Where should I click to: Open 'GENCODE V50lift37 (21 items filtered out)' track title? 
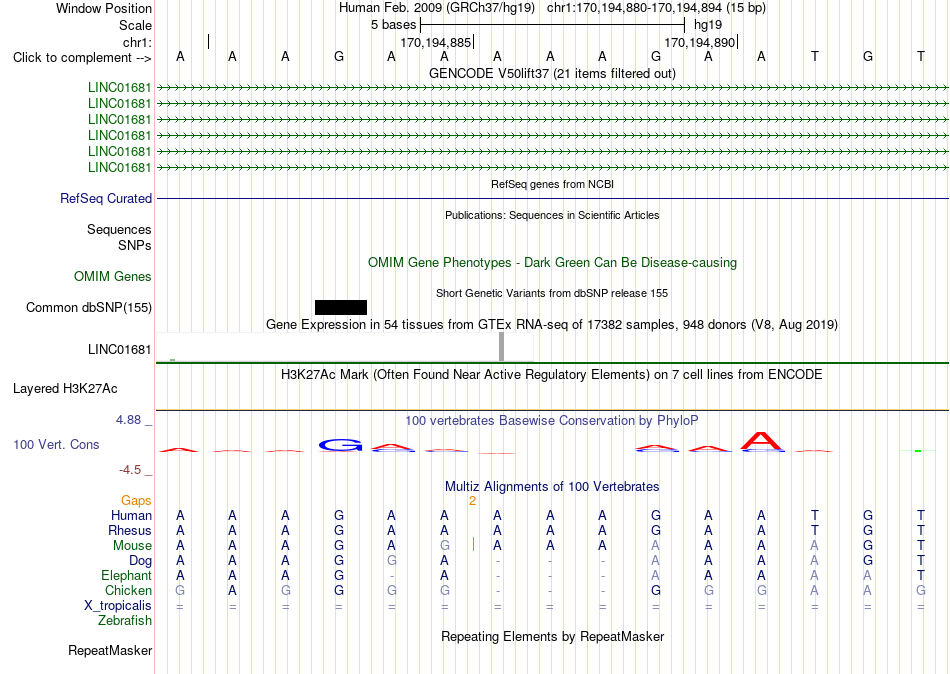pos(553,73)
